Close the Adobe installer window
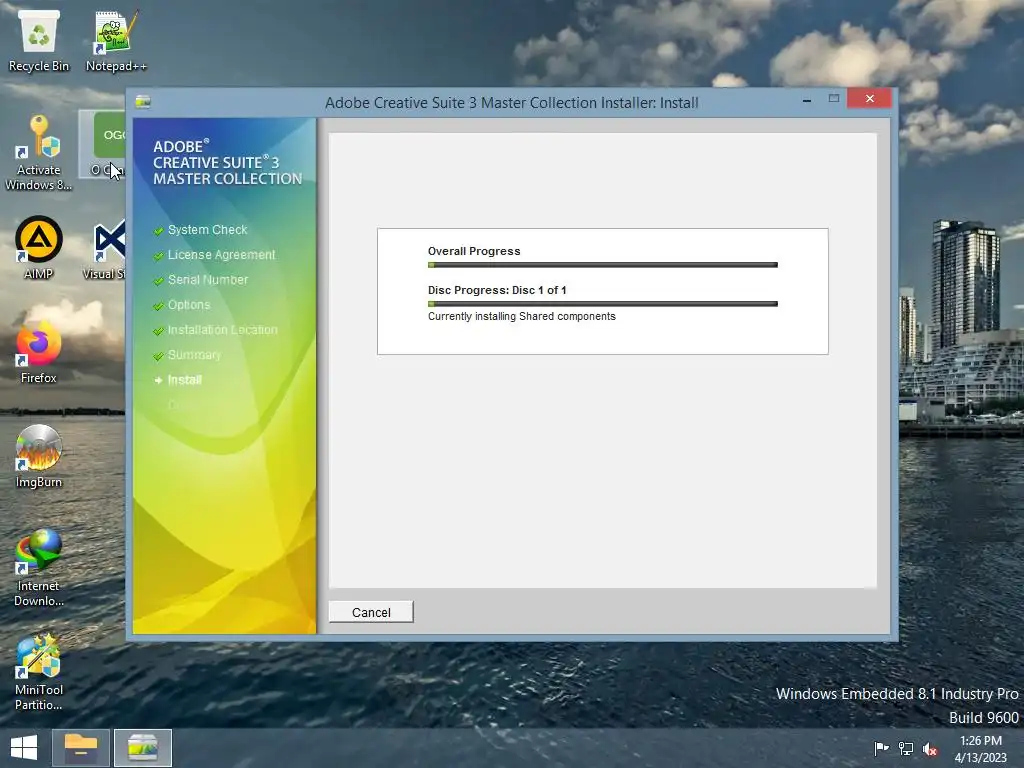The height and width of the screenshot is (768, 1024). [870, 99]
